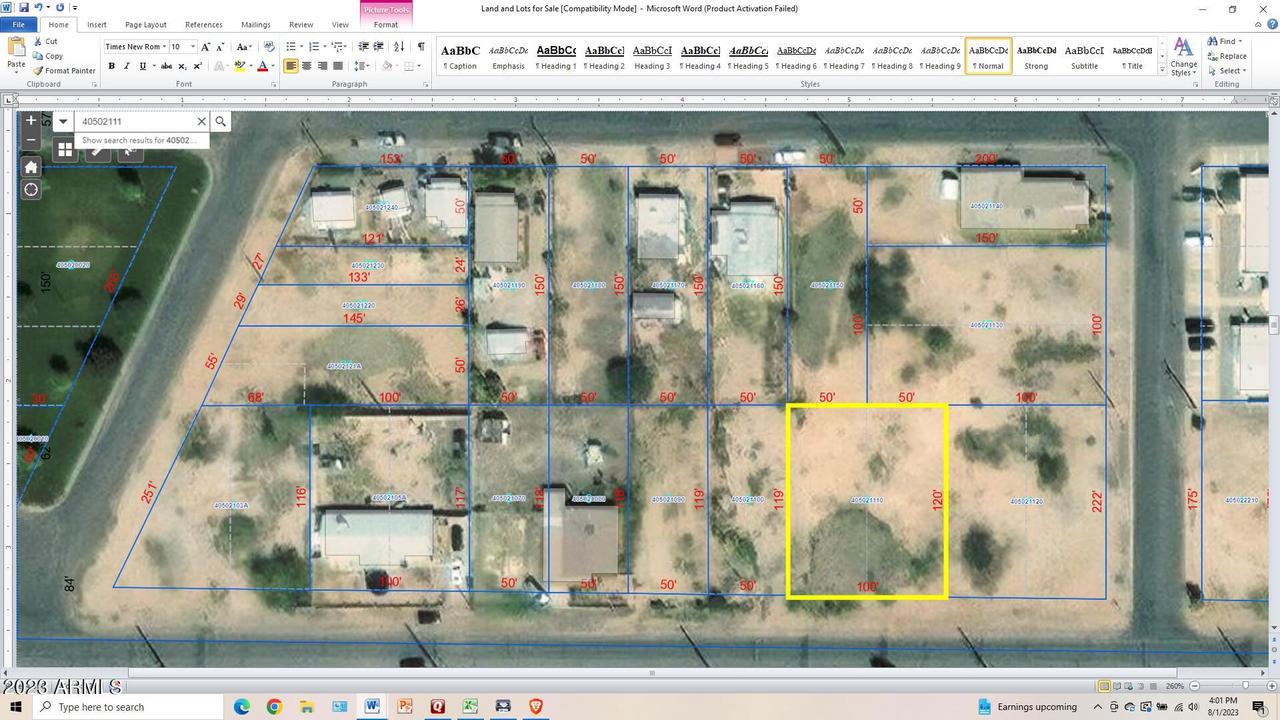The height and width of the screenshot is (720, 1280).
Task: Click the Redo icon in Quick Access Toolbar
Action: (x=60, y=7)
